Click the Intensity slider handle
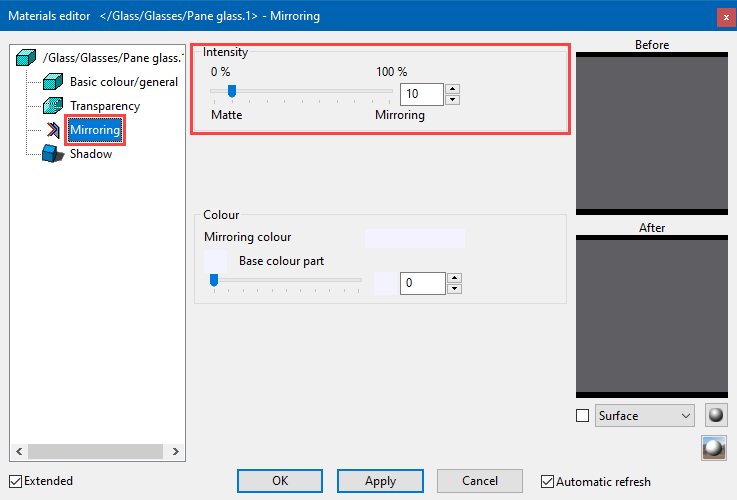The width and height of the screenshot is (737, 500). click(232, 91)
